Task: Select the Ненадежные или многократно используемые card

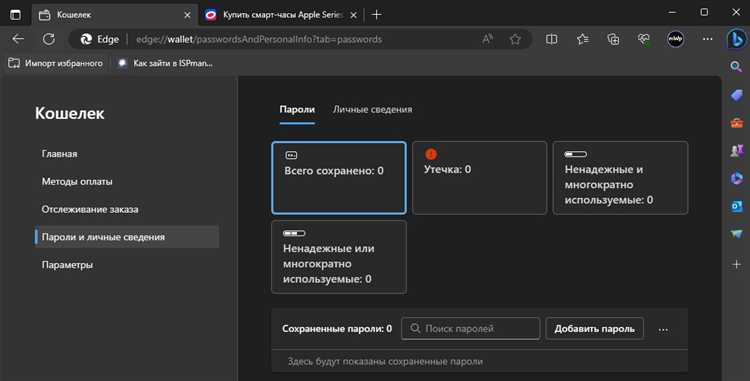Action: pos(339,257)
